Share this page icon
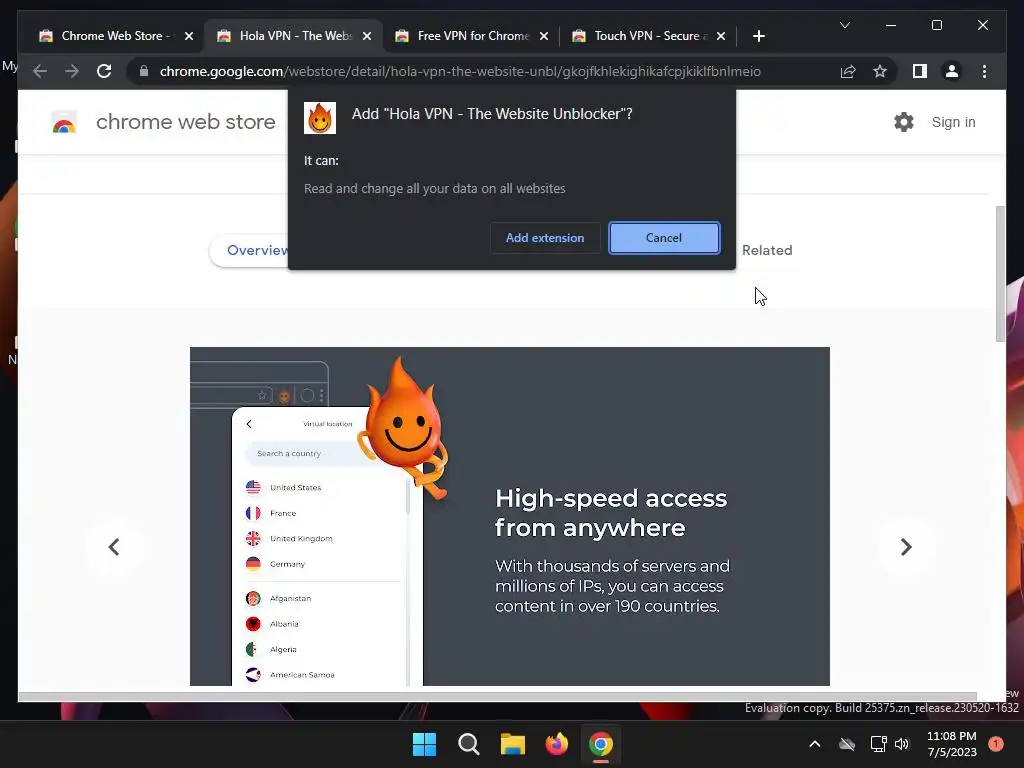Image resolution: width=1024 pixels, height=768 pixels. (848, 71)
